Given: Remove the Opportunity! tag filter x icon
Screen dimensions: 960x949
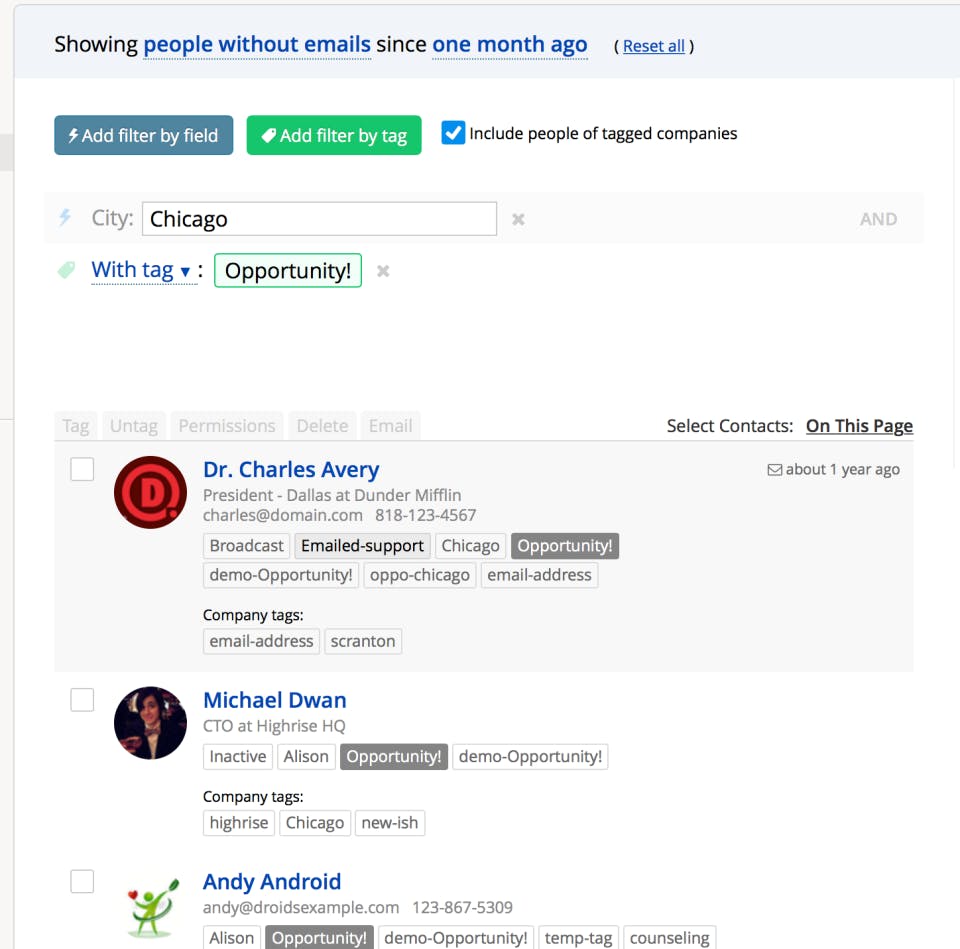Looking at the screenshot, I should (x=383, y=271).
